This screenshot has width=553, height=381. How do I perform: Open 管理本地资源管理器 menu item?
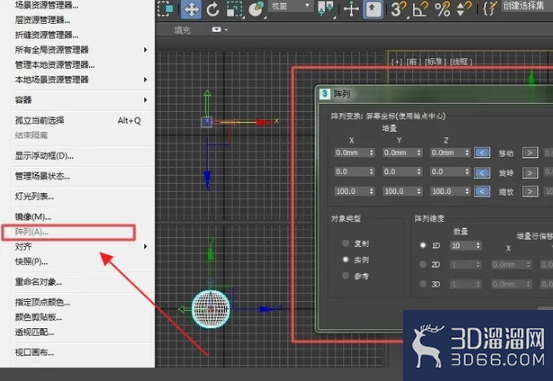tap(55, 65)
